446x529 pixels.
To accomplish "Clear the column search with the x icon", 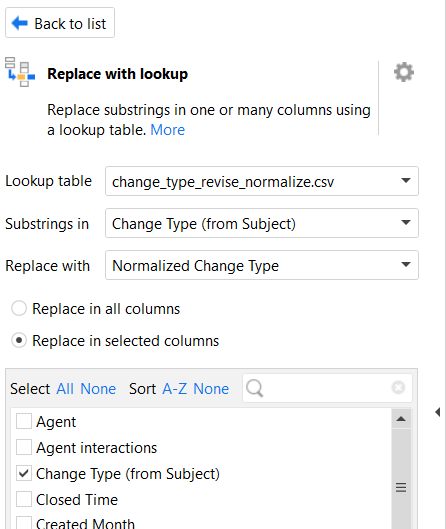I will click(x=398, y=387).
